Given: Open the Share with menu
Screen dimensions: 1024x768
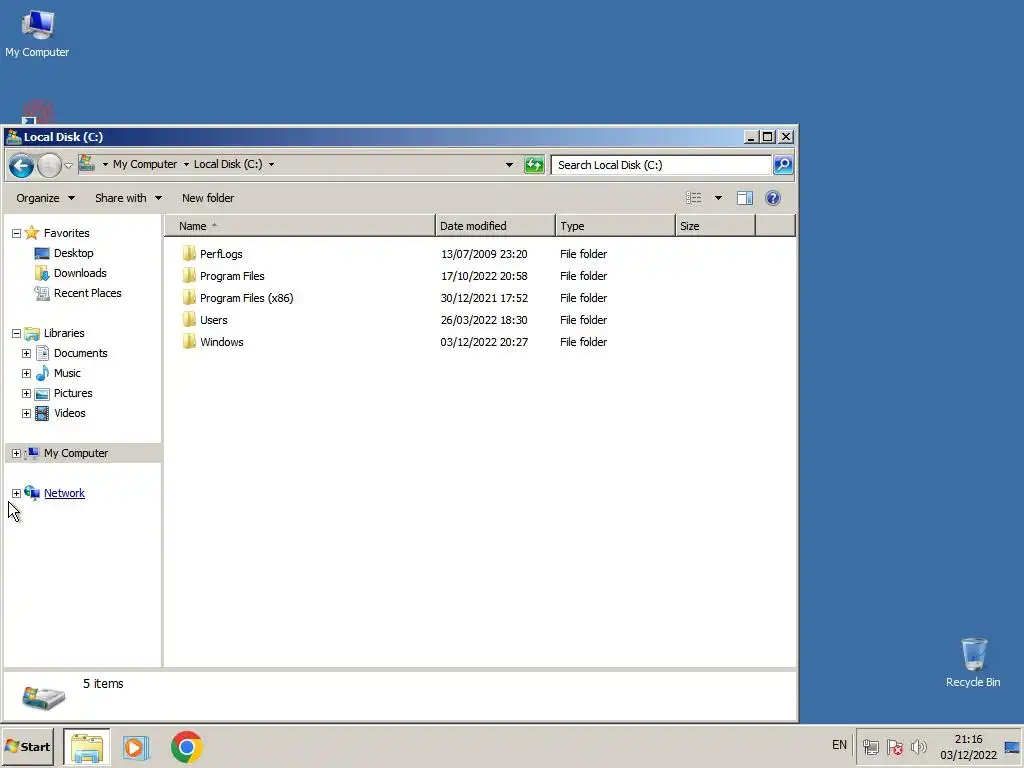Looking at the screenshot, I should point(128,198).
